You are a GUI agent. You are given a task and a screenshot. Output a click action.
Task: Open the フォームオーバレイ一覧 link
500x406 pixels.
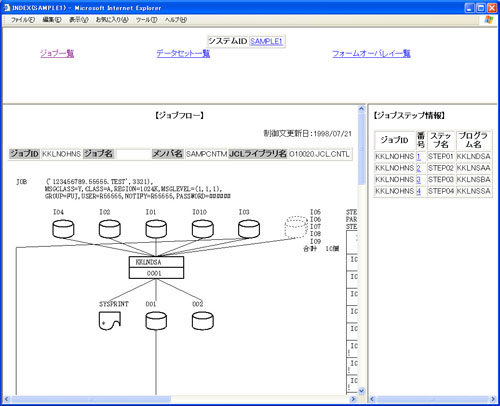point(371,53)
